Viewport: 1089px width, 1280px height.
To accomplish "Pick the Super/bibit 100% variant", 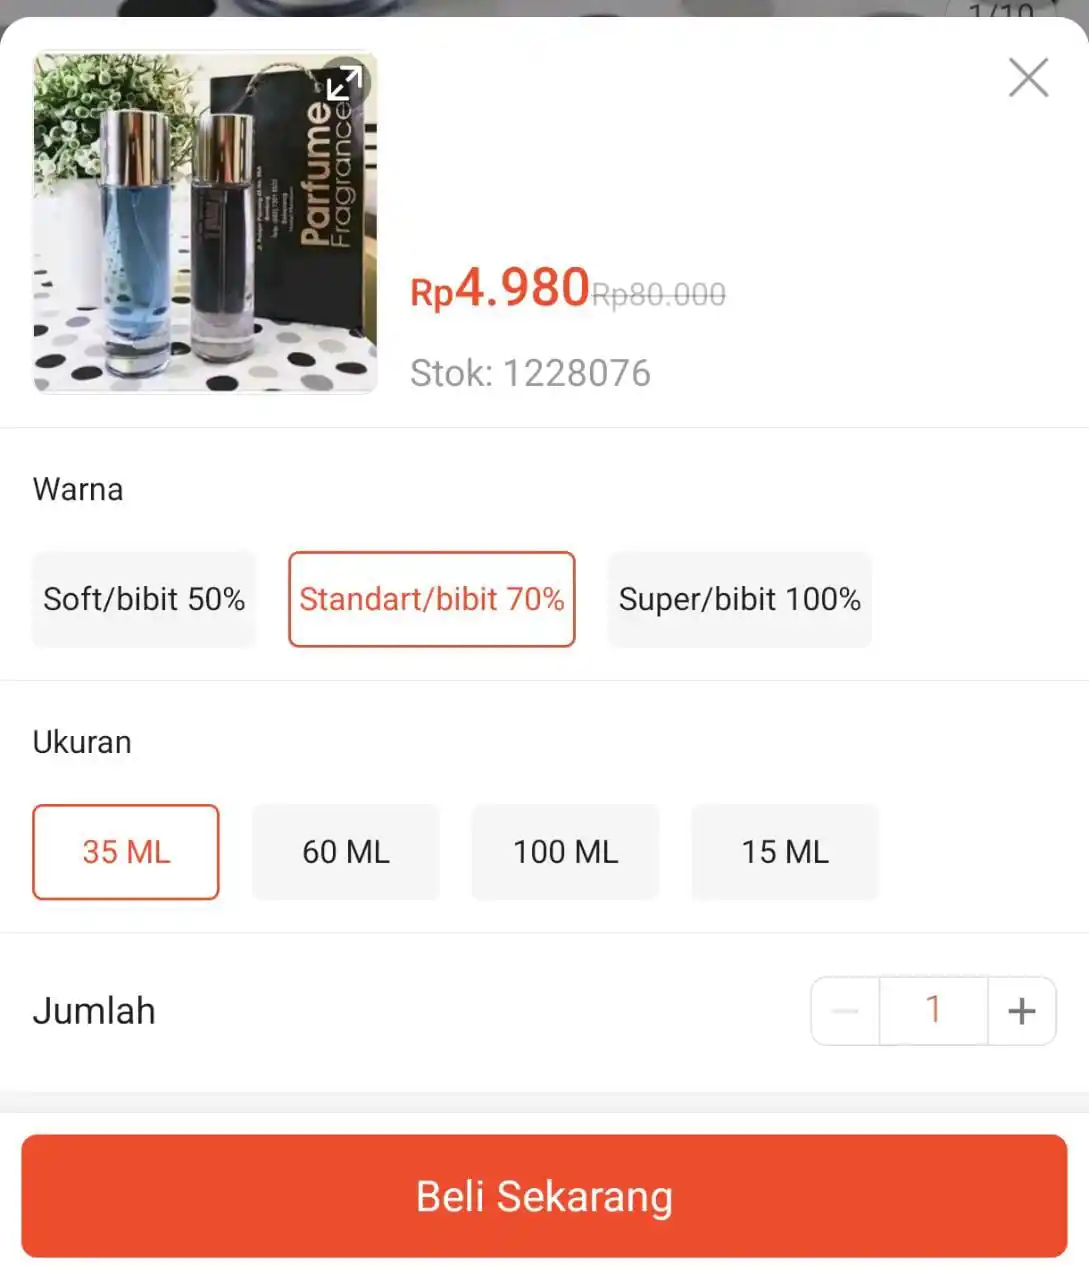I will [740, 599].
